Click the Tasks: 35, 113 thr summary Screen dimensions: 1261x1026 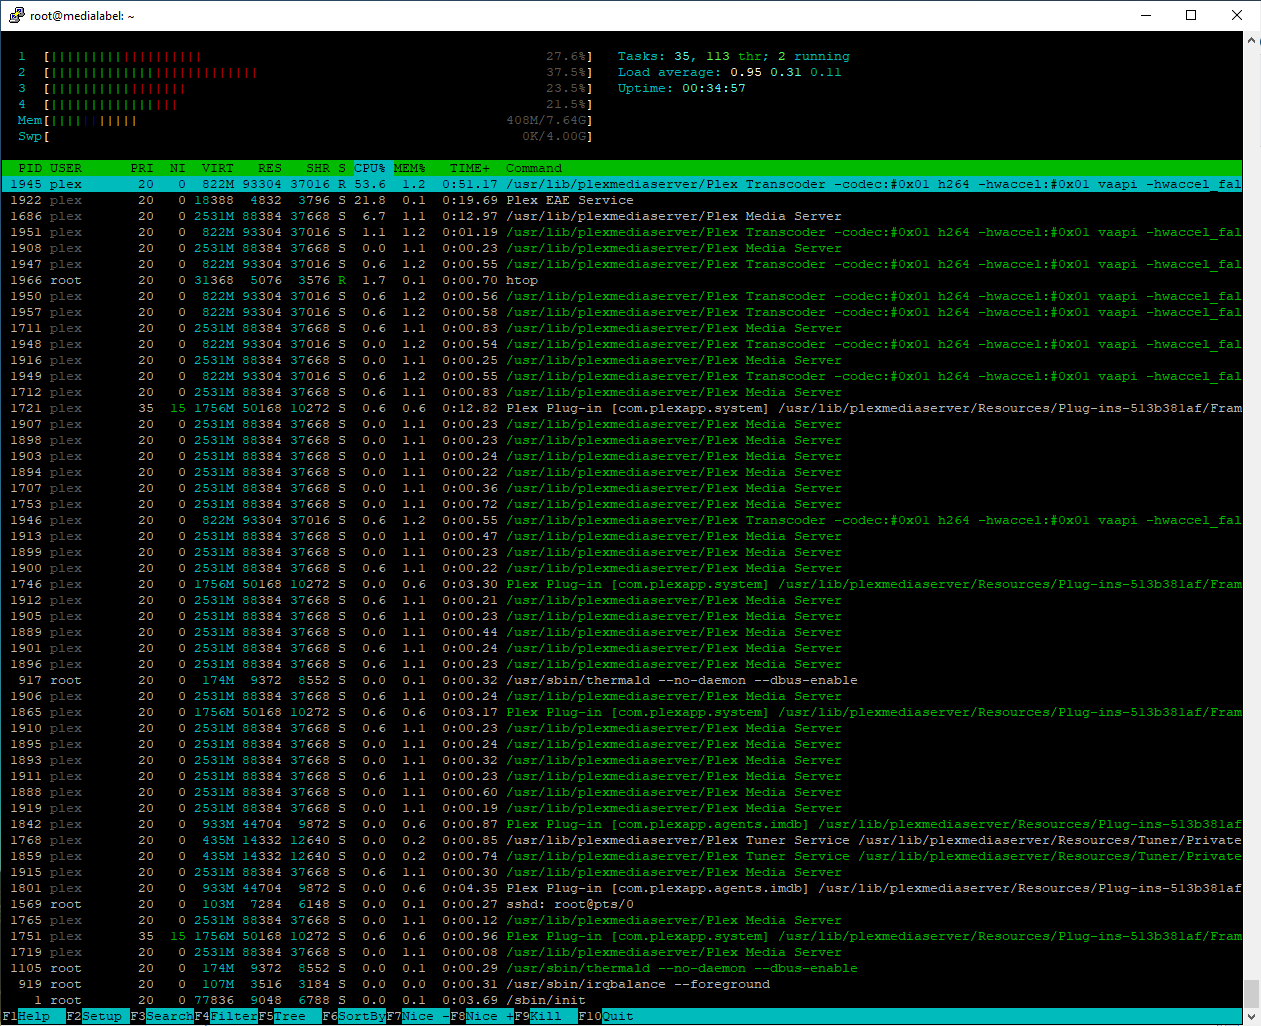pos(733,56)
